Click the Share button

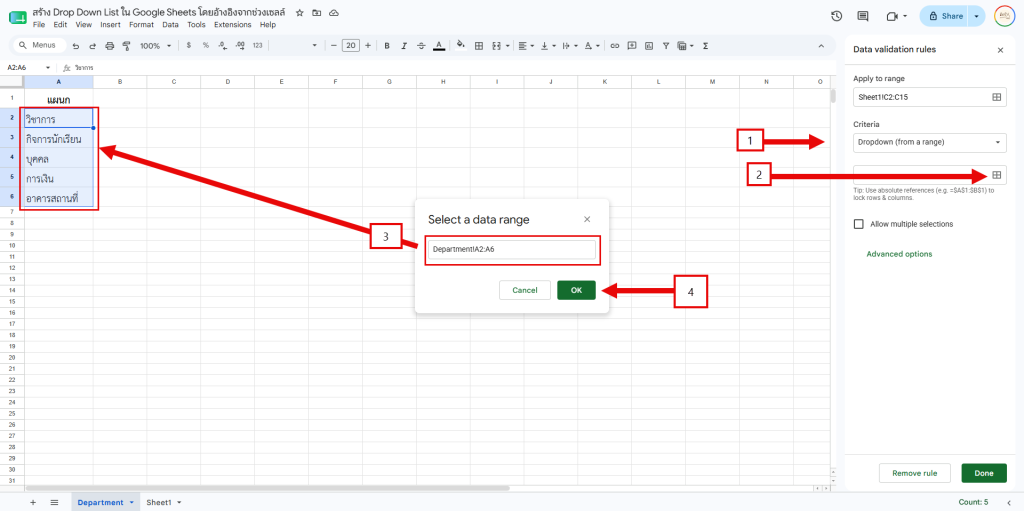pos(945,16)
